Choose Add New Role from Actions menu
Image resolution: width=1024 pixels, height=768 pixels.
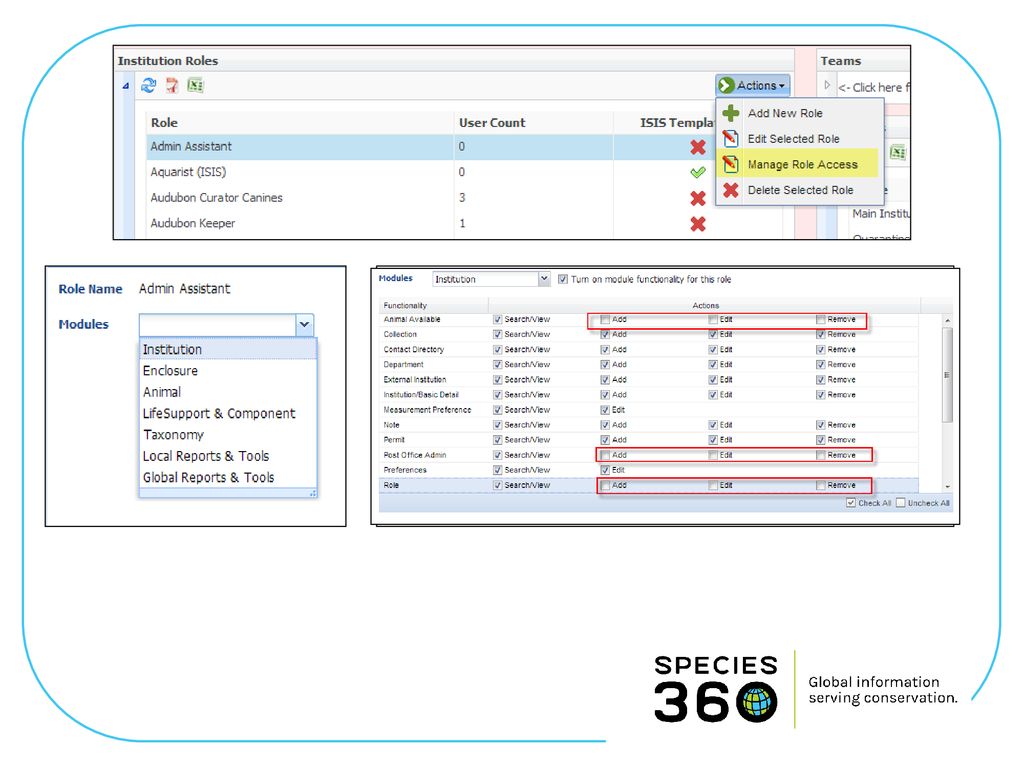785,113
